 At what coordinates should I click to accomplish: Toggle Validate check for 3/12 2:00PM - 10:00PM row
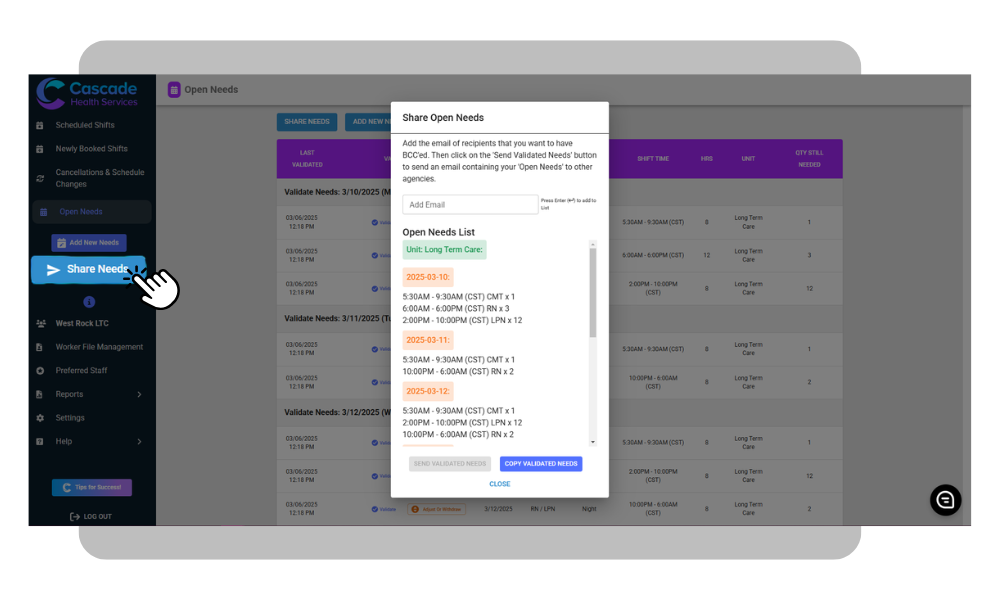[374, 476]
